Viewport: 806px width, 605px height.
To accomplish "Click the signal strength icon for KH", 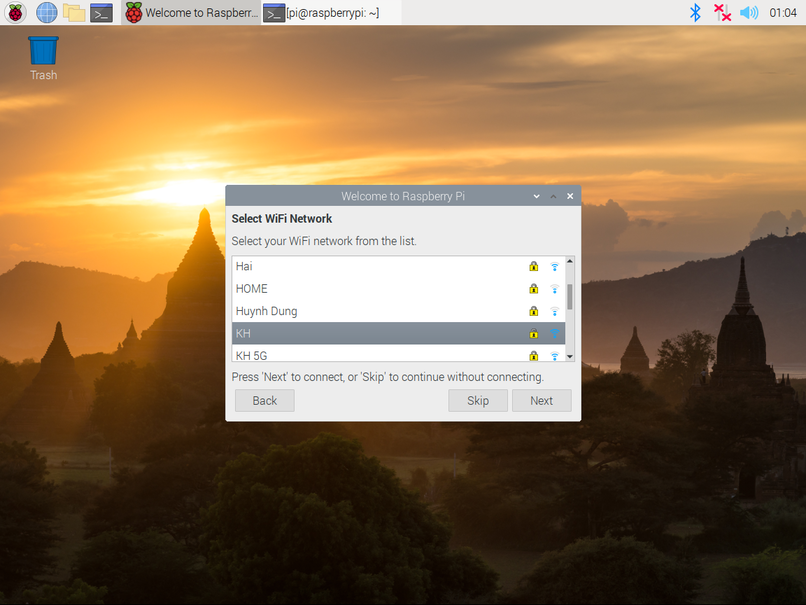I will 555,333.
